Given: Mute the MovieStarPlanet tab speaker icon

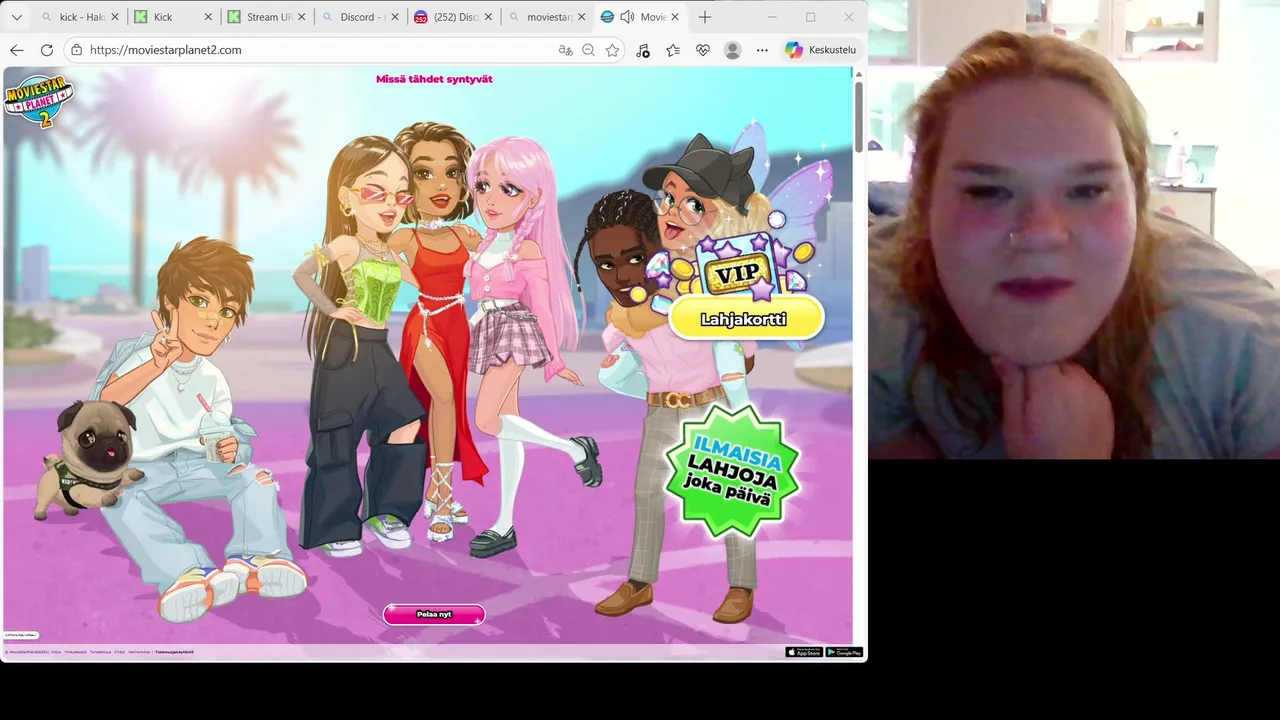Looking at the screenshot, I should (627, 17).
